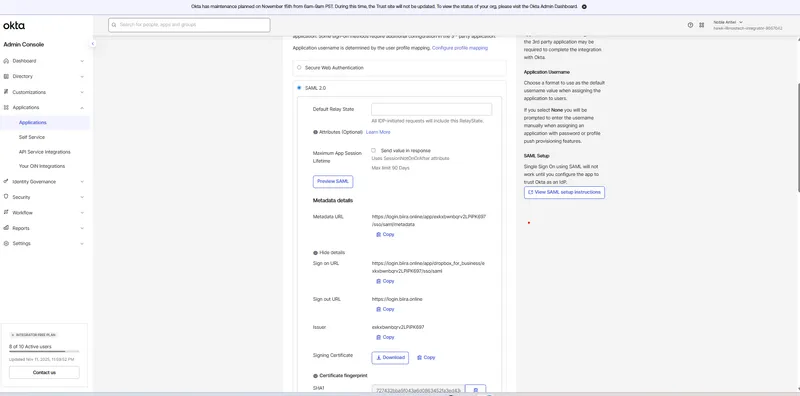The width and height of the screenshot is (800, 396).
Task: Click the Preview SAML button
Action: 333,182
